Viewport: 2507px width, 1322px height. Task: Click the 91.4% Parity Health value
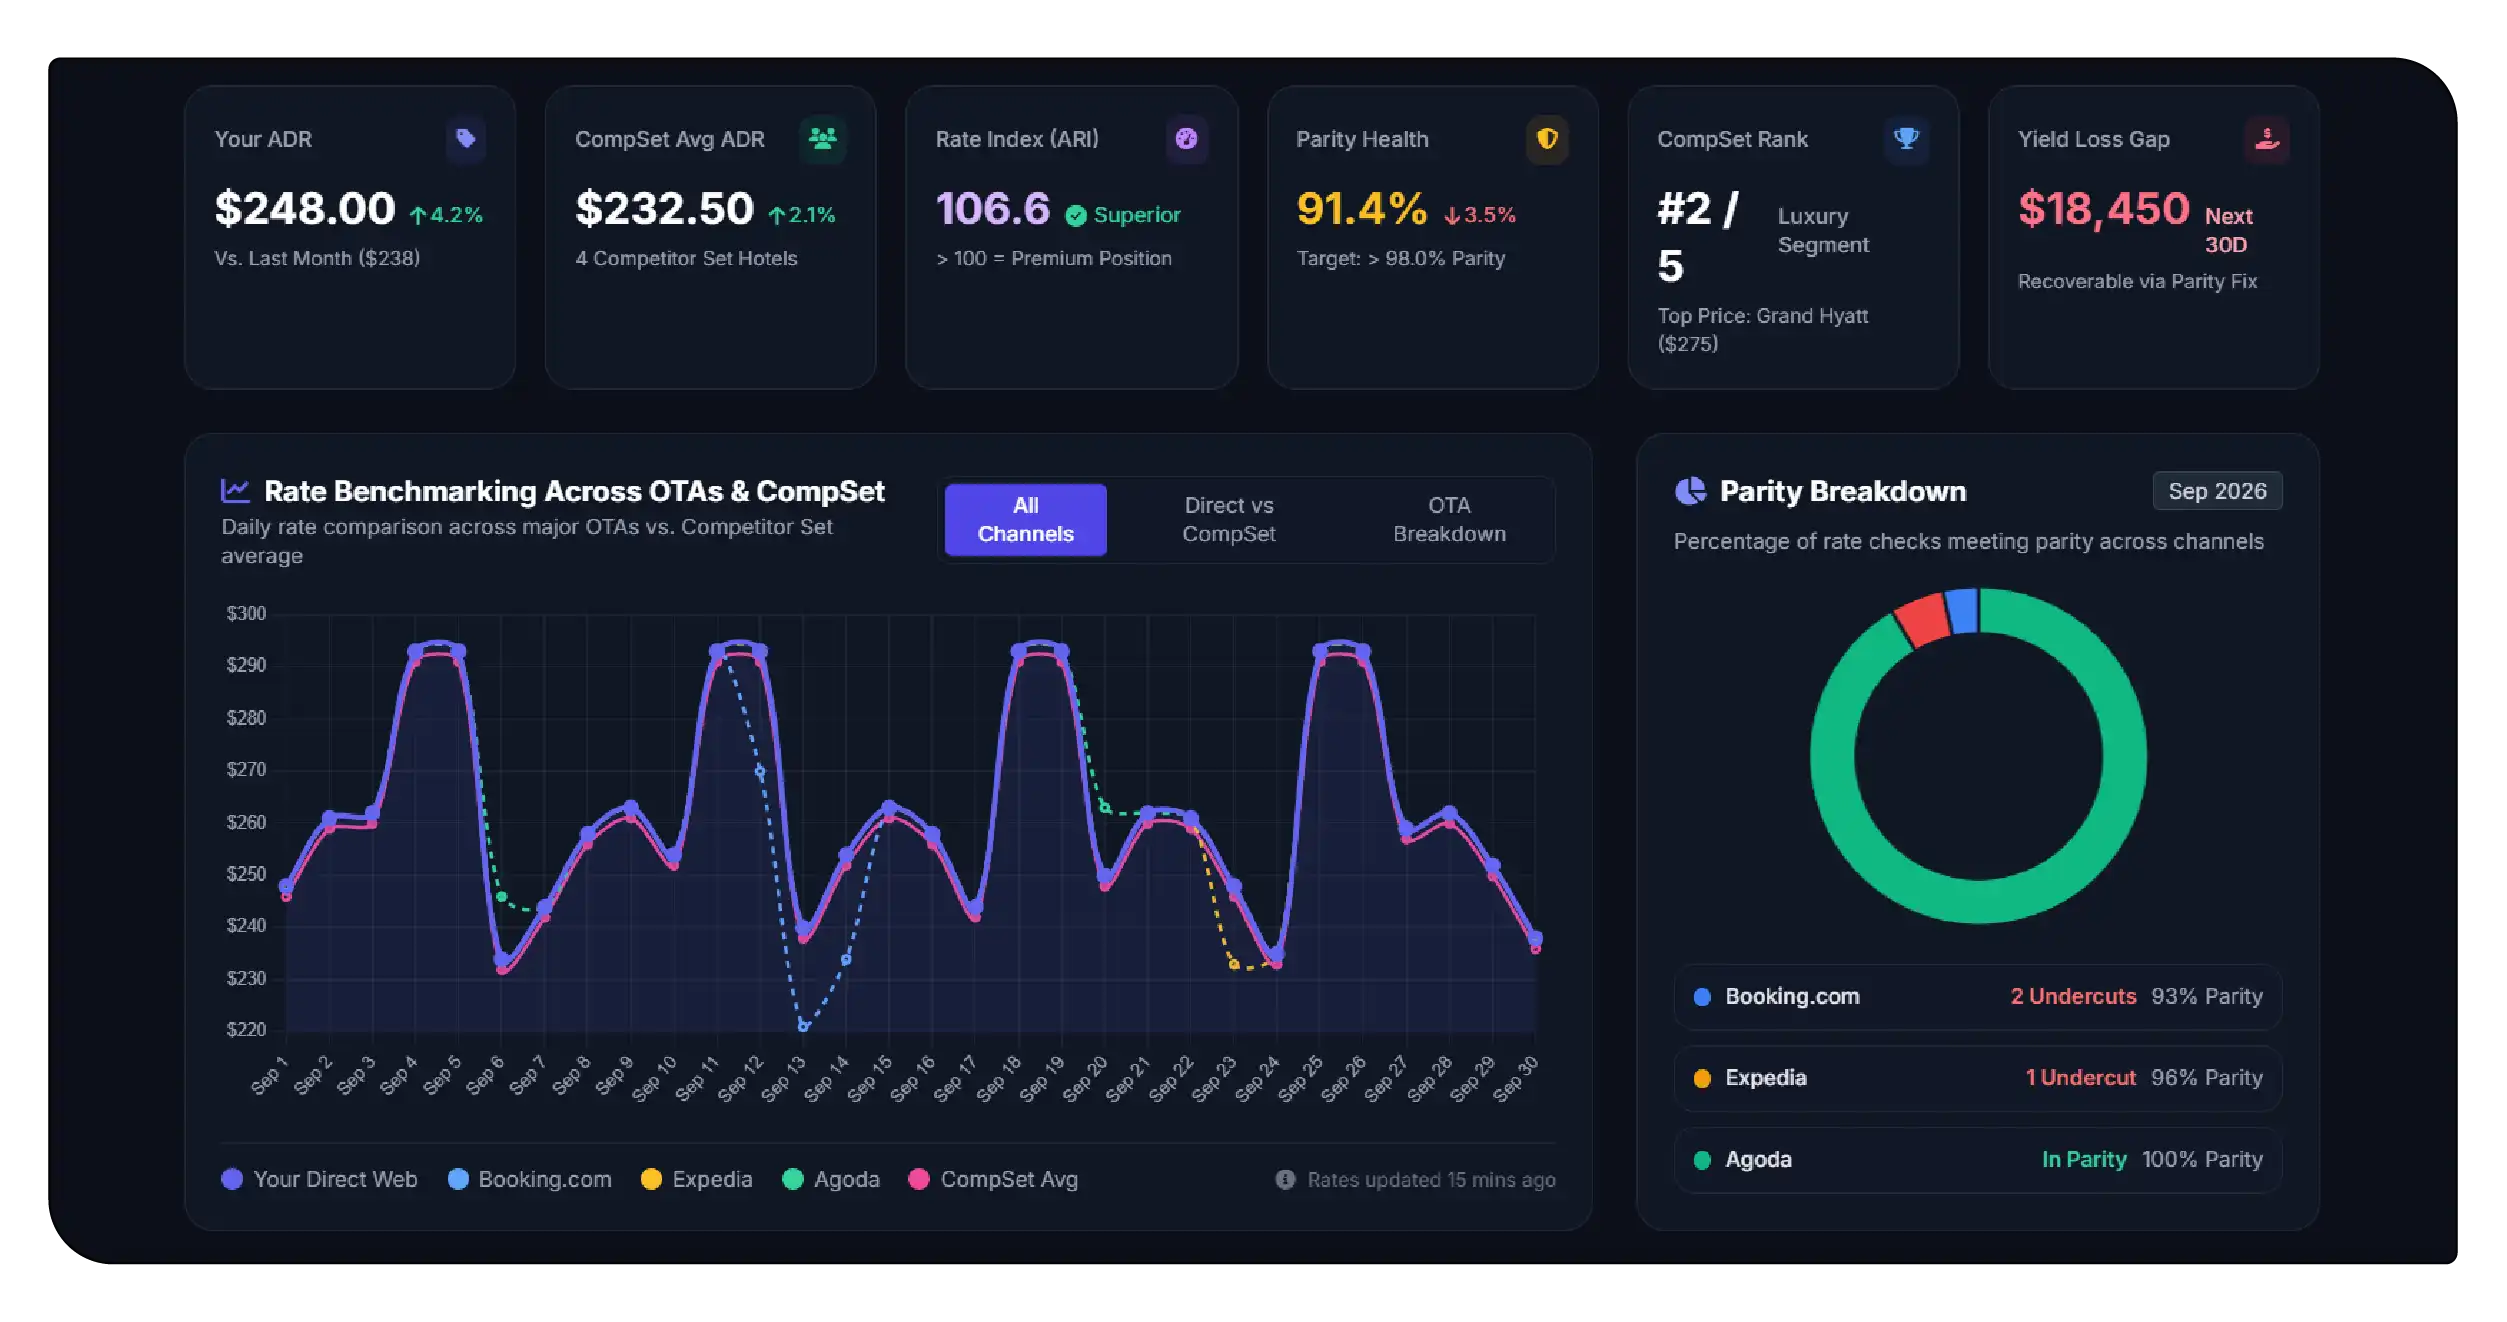click(x=1362, y=209)
